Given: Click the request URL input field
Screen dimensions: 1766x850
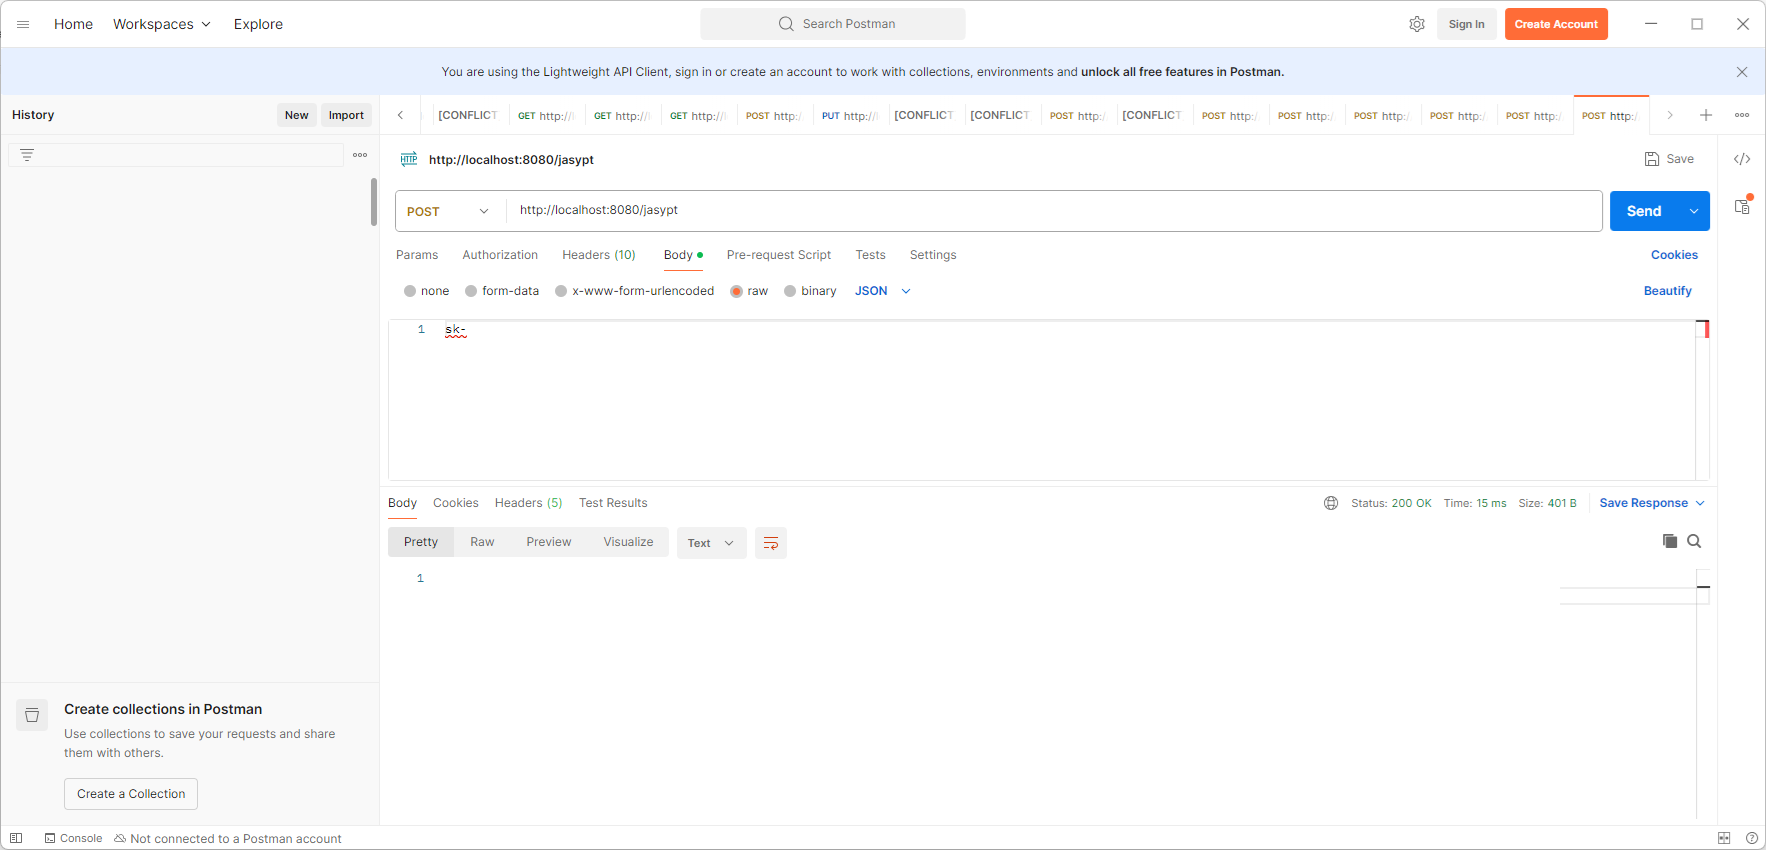Looking at the screenshot, I should click(x=1053, y=211).
